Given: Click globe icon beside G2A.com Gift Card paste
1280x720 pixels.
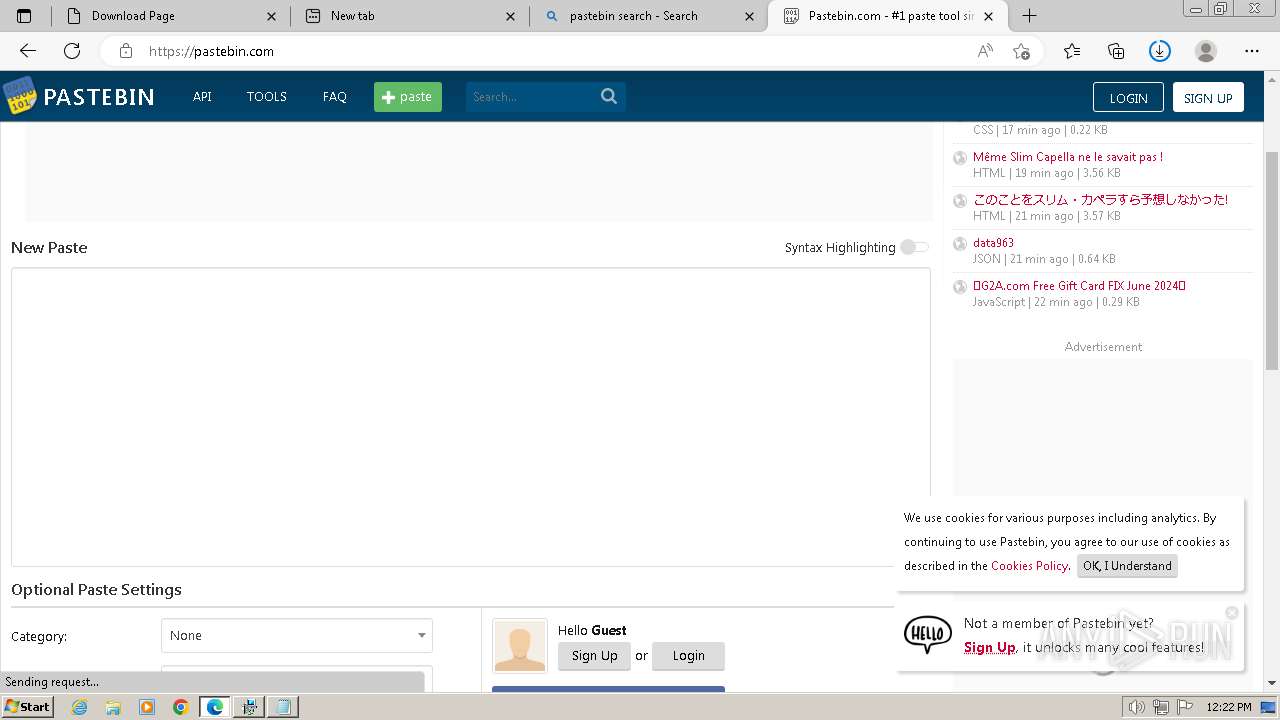Looking at the screenshot, I should click(960, 287).
